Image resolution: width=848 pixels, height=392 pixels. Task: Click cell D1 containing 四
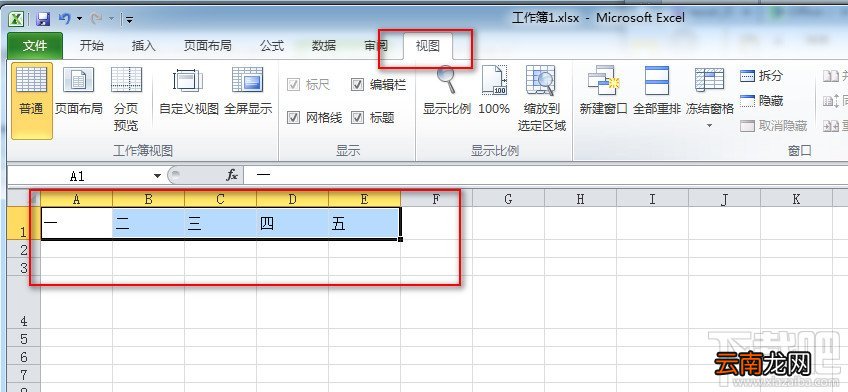point(292,223)
